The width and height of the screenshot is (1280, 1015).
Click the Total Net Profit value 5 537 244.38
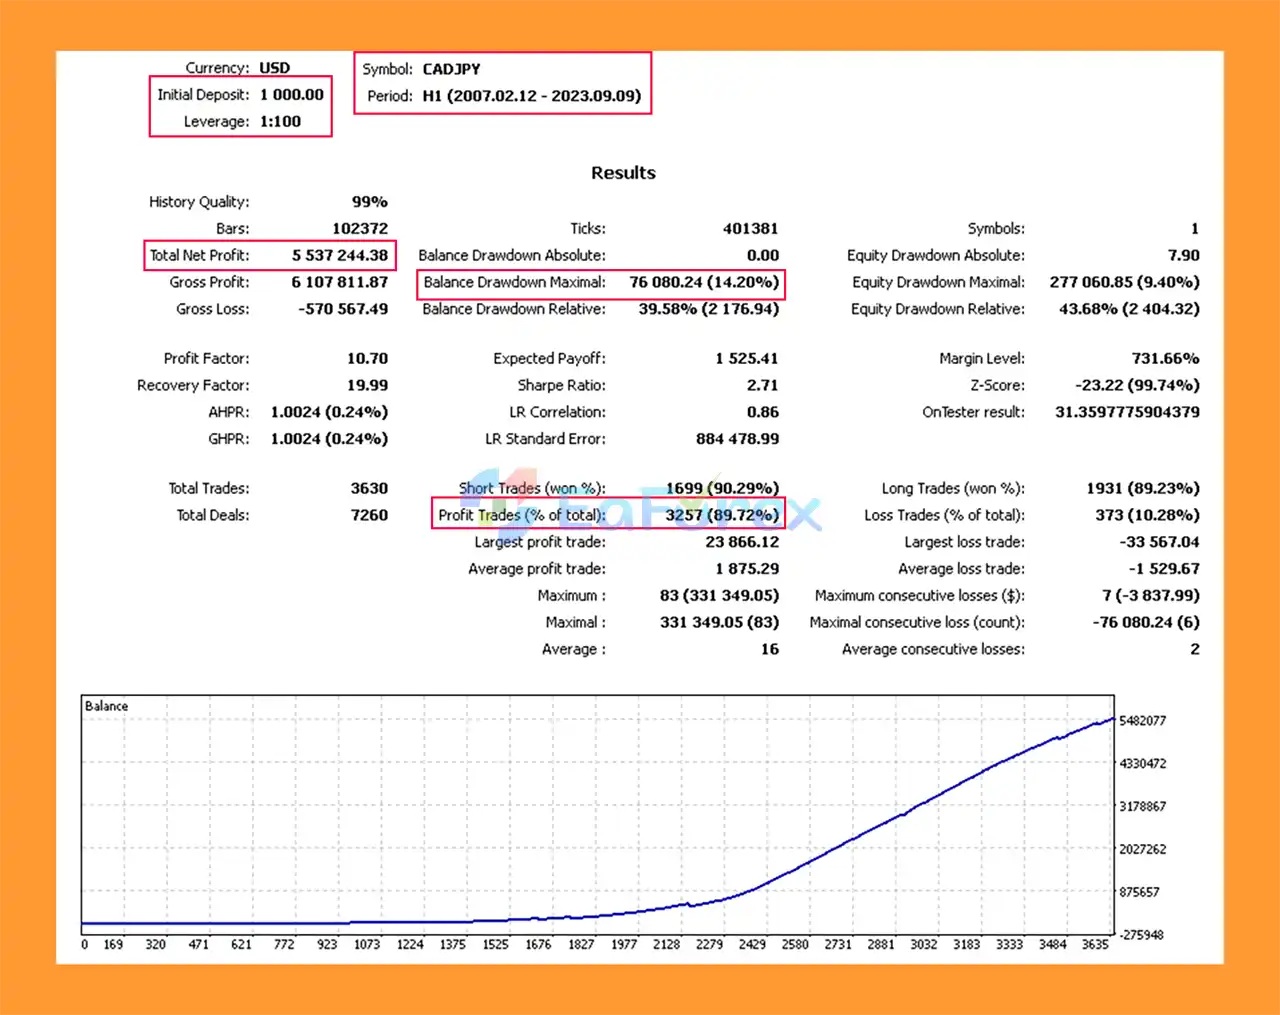pyautogui.click(x=339, y=256)
